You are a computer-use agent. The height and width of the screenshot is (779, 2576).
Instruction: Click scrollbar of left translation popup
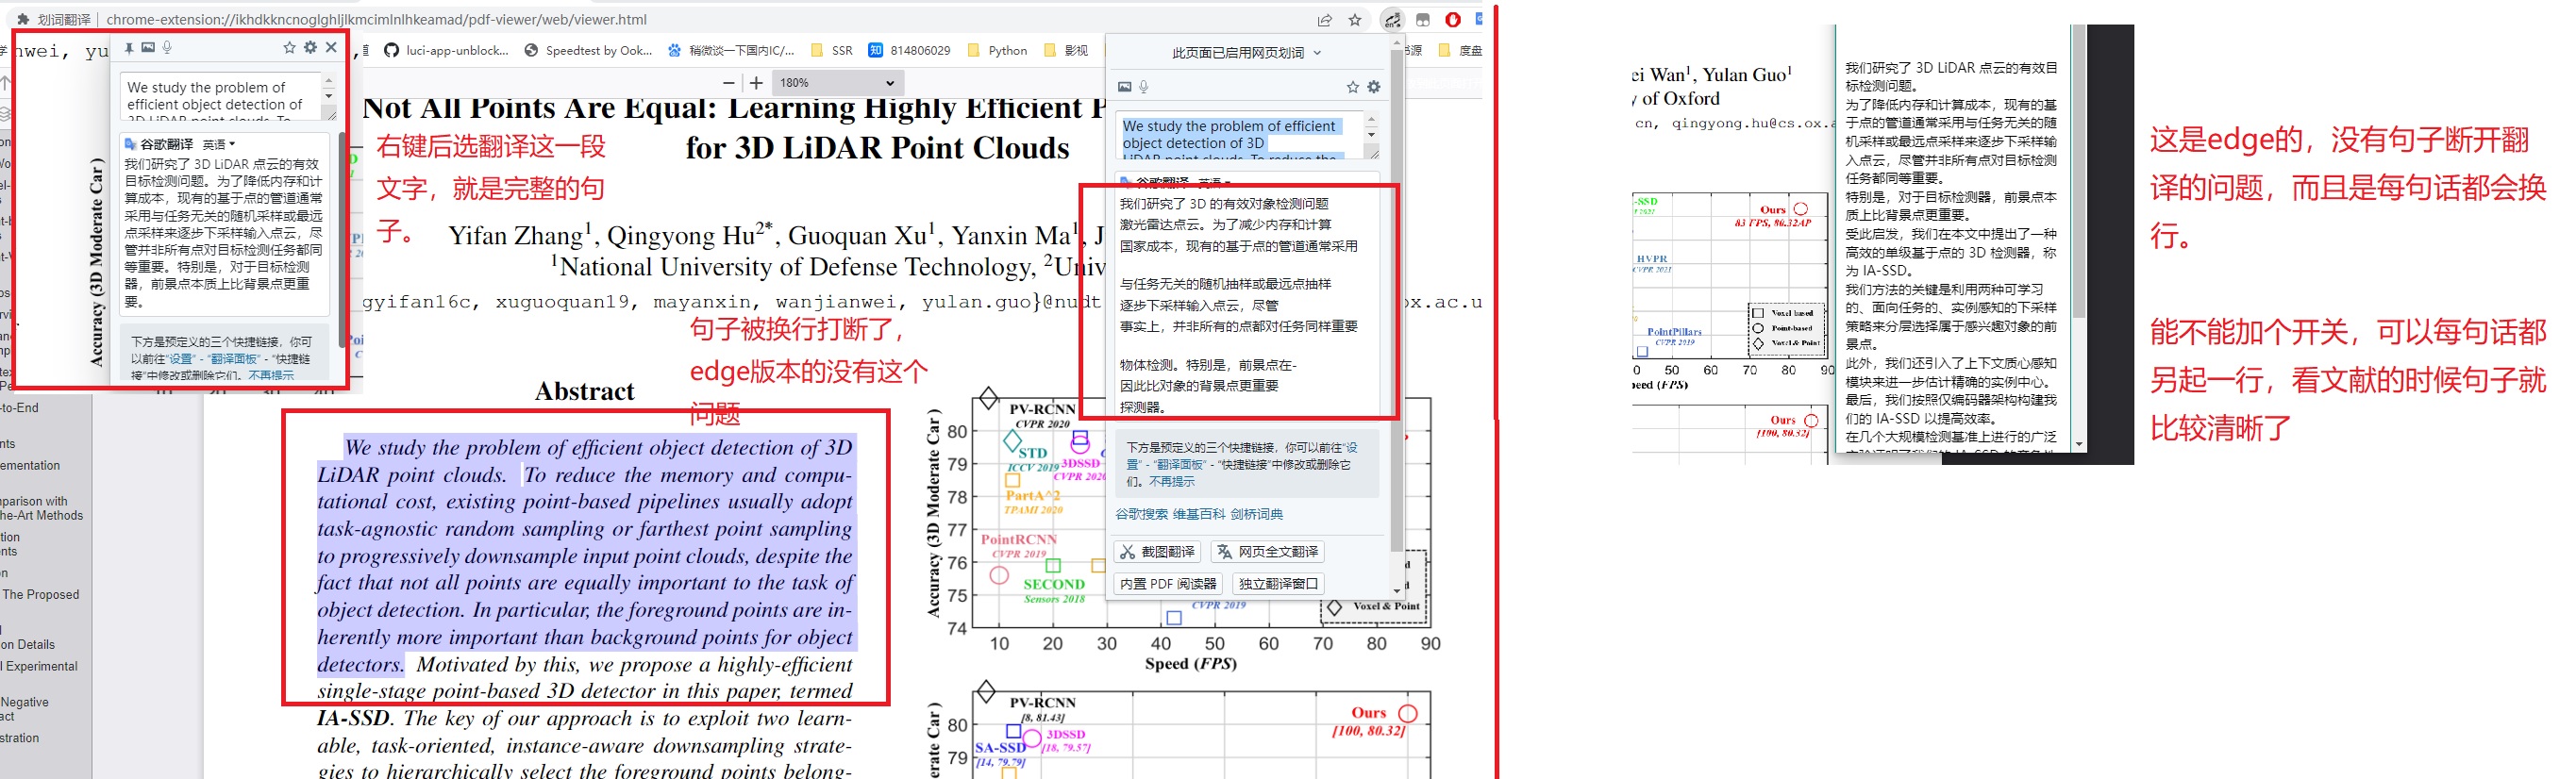coord(342,240)
